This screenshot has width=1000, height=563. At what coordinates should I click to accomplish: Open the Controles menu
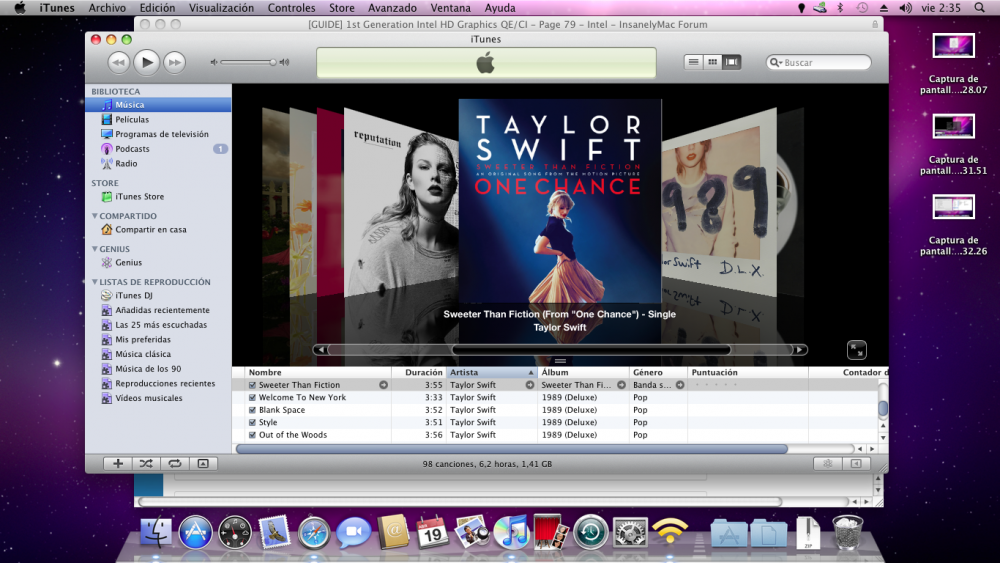pyautogui.click(x=291, y=8)
